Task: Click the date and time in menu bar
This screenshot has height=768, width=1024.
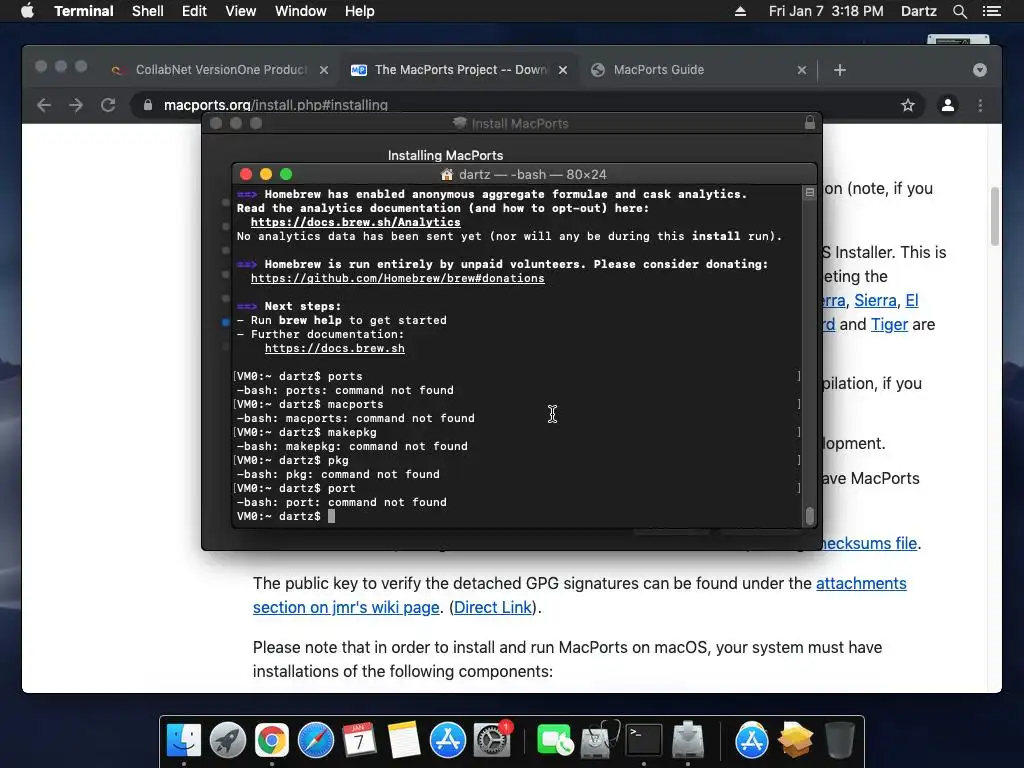Action: point(826,11)
